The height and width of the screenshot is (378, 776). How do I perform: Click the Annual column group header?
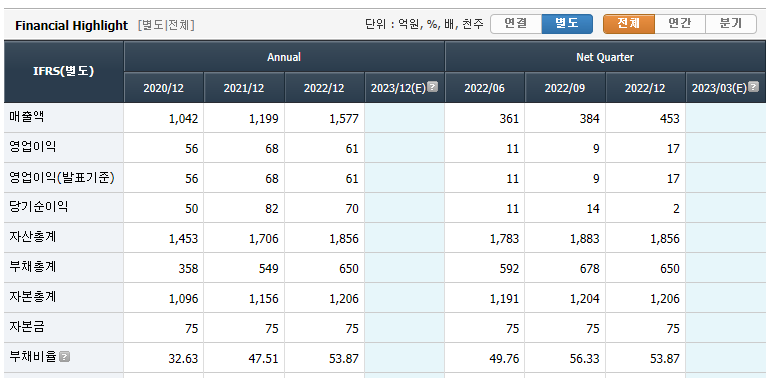click(284, 57)
